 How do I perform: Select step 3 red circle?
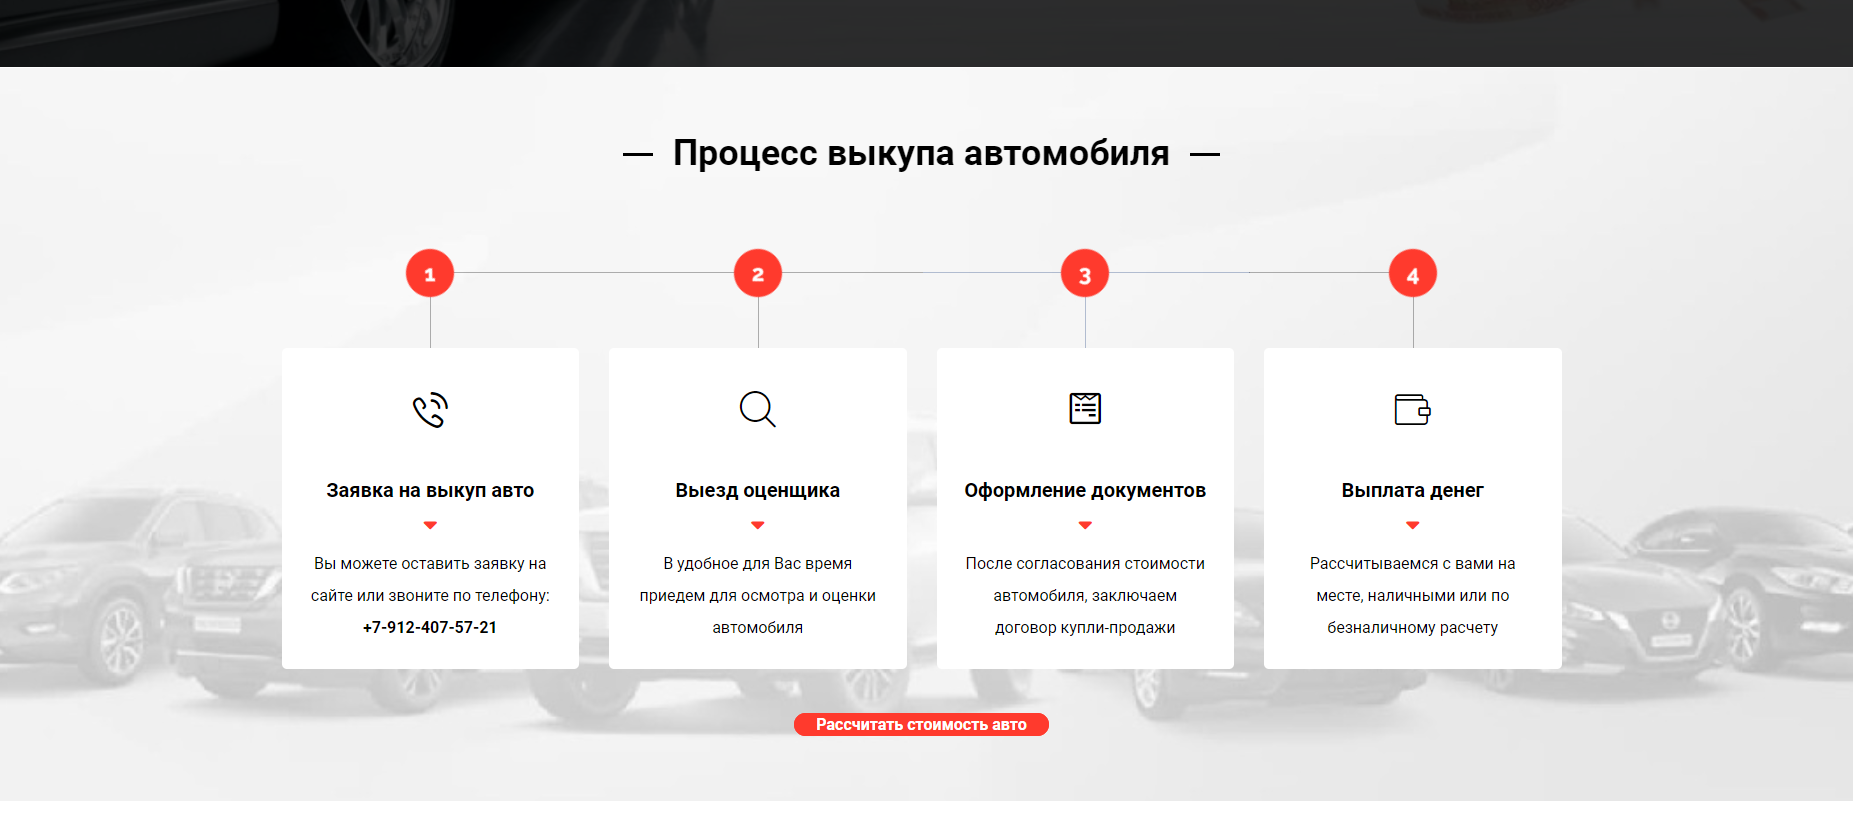pyautogui.click(x=1085, y=274)
